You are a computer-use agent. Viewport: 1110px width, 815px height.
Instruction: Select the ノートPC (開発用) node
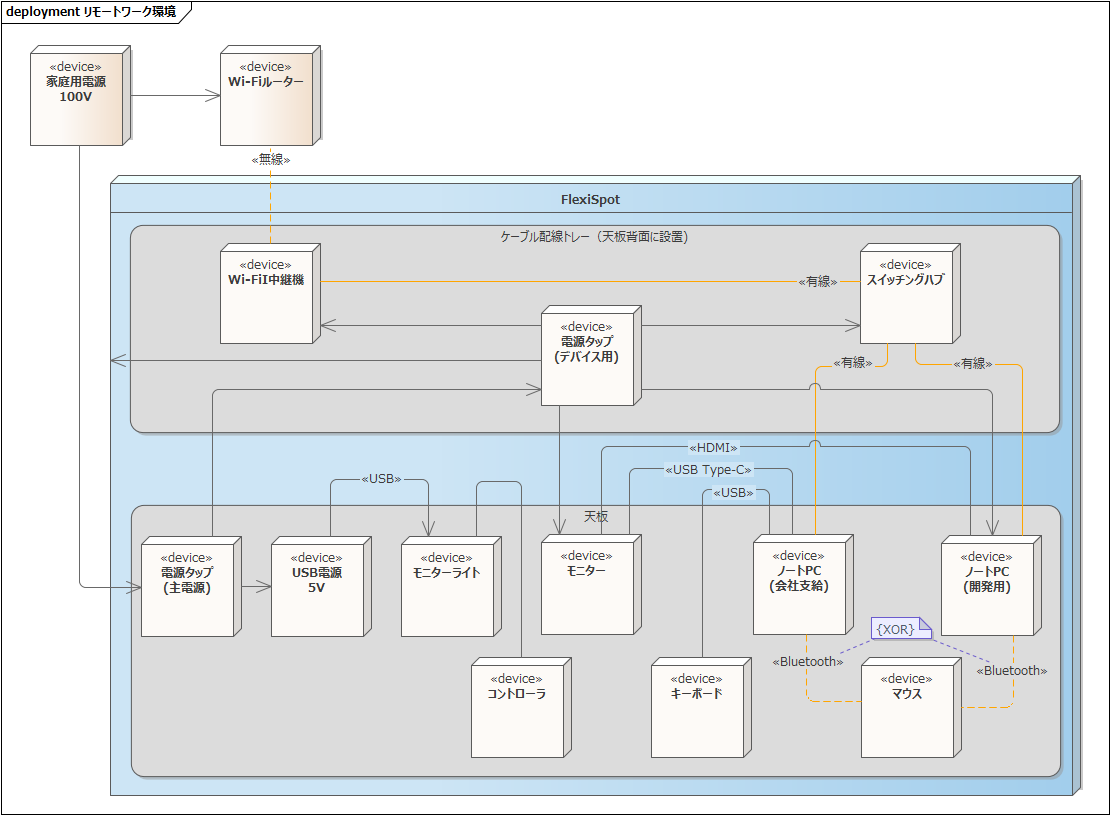[x=986, y=590]
